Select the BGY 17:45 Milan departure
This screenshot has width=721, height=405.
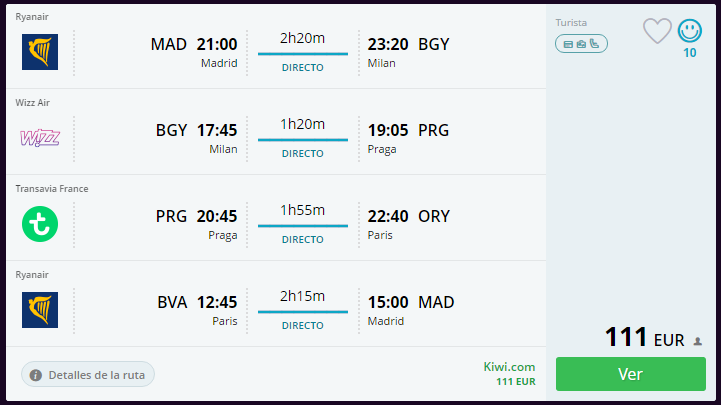tap(196, 138)
